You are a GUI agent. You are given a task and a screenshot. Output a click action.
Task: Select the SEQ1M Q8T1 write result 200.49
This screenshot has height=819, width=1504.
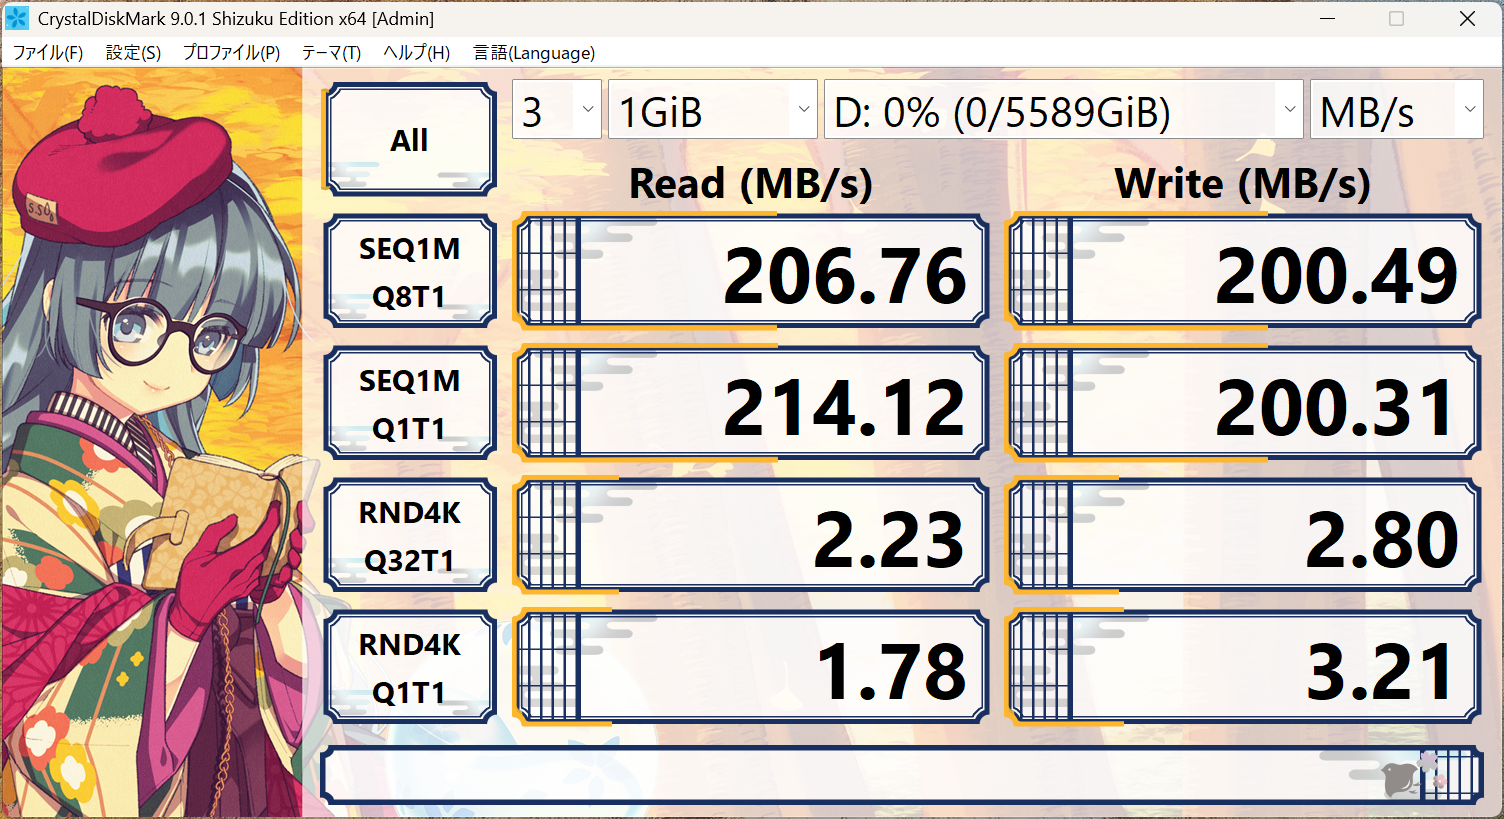point(1243,271)
